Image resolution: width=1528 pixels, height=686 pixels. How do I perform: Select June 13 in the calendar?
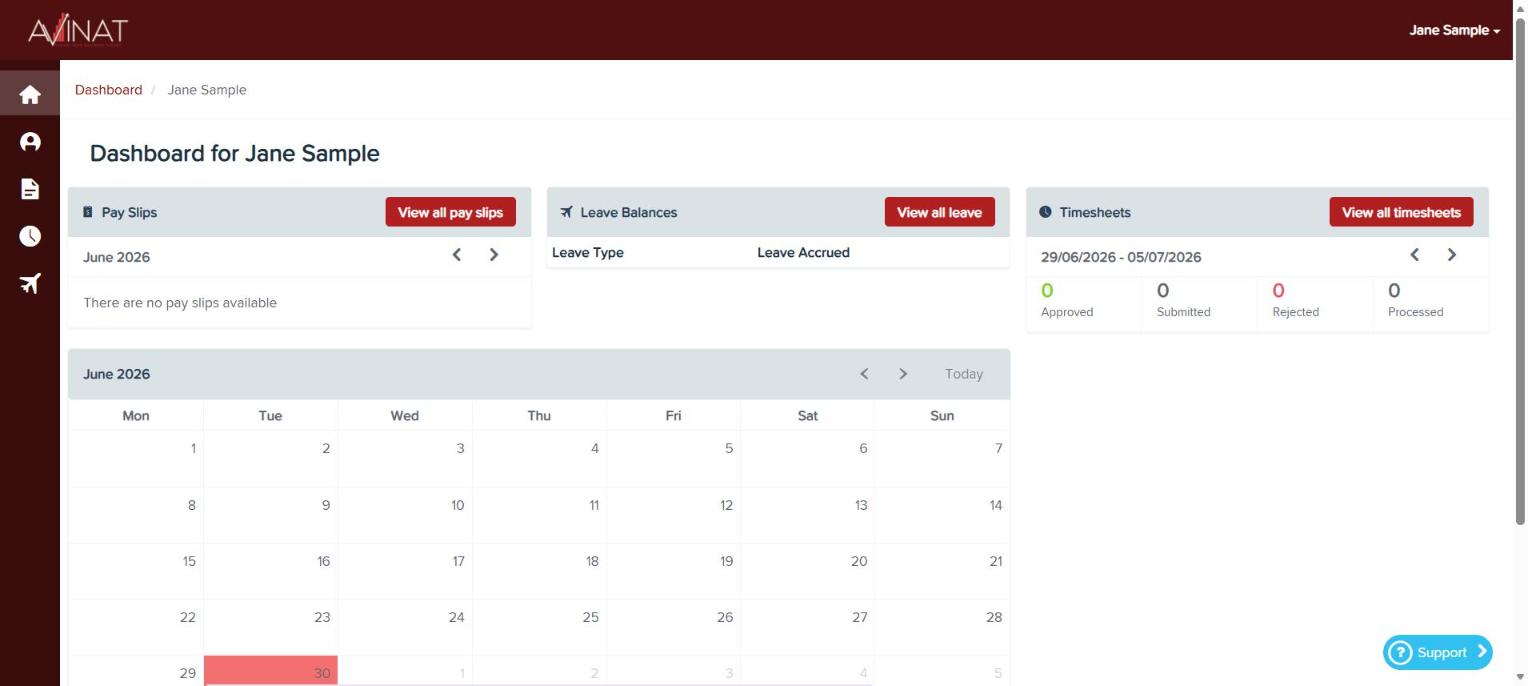pyautogui.click(x=807, y=516)
